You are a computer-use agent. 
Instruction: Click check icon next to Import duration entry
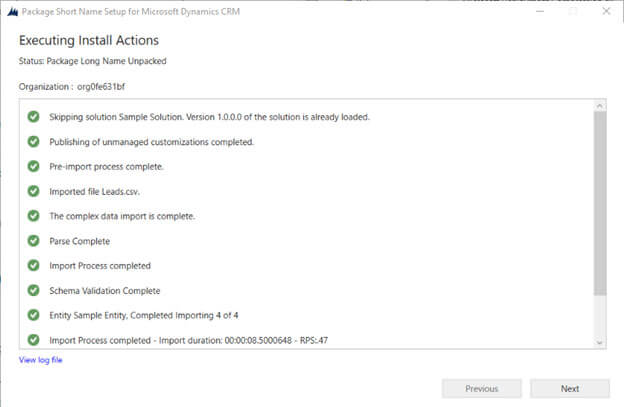tap(33, 340)
